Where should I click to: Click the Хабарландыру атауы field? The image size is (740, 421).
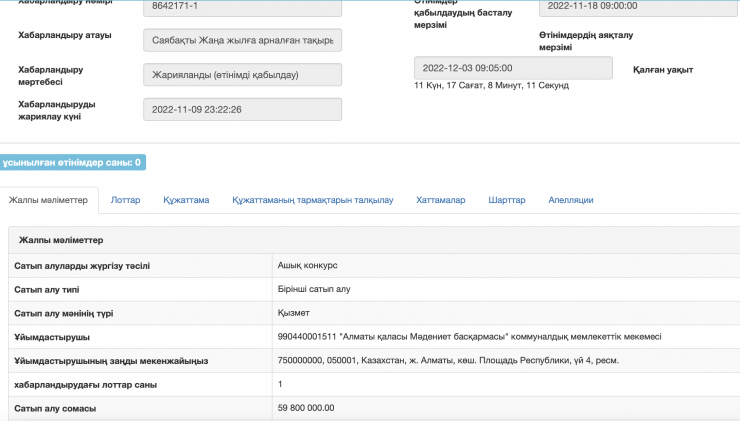(x=242, y=40)
